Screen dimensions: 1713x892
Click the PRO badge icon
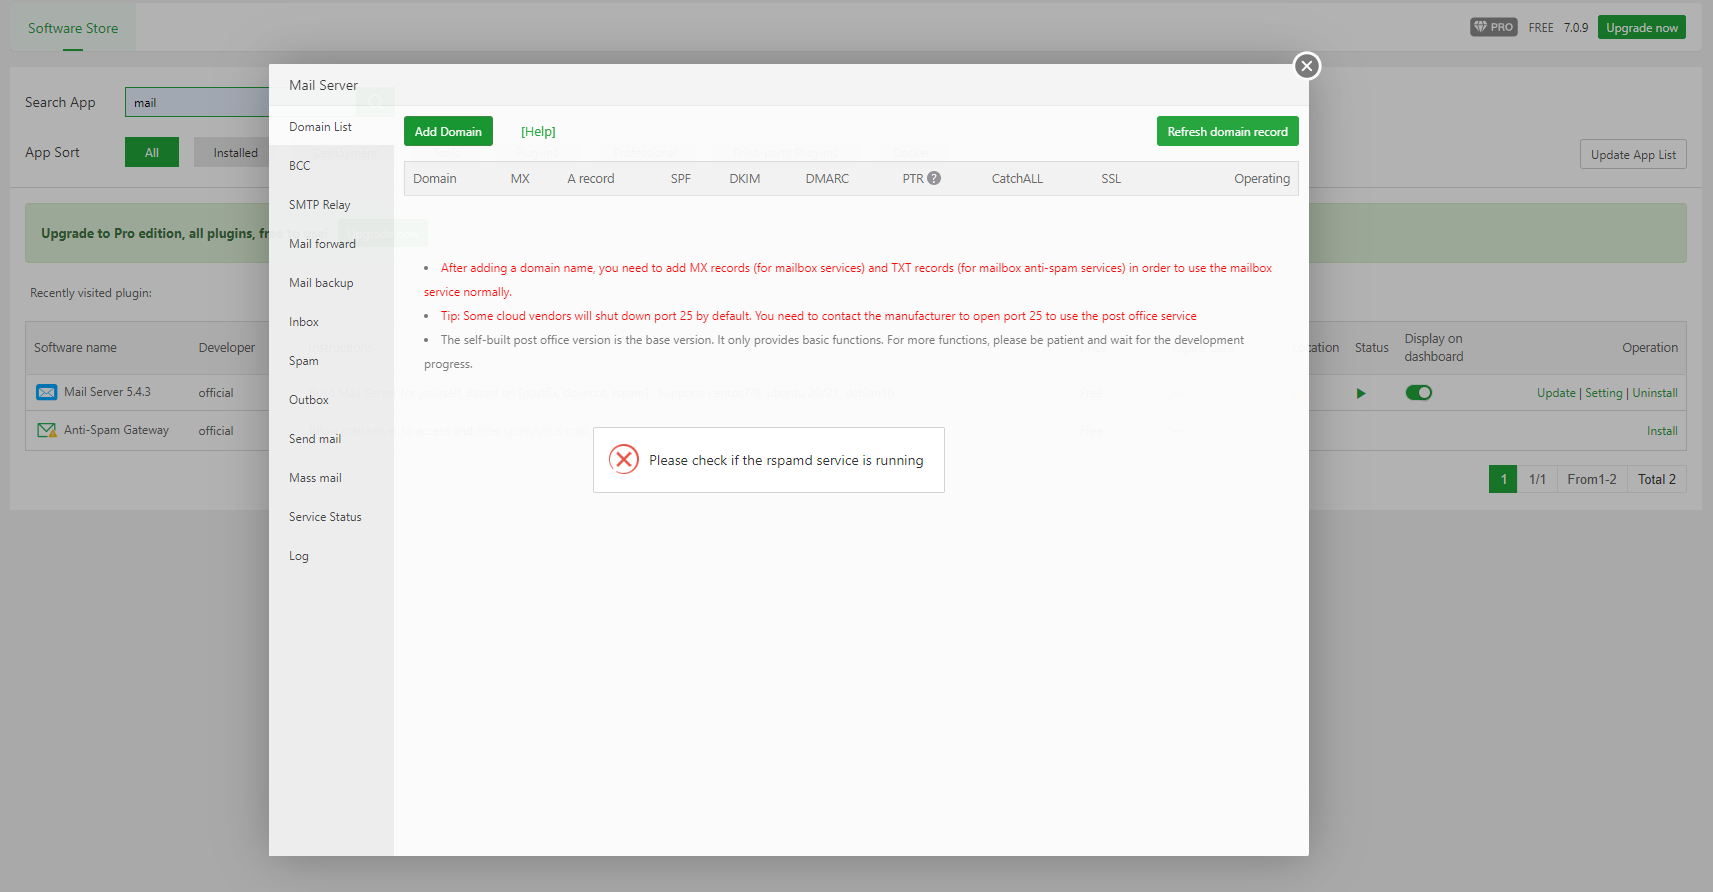coord(1493,27)
